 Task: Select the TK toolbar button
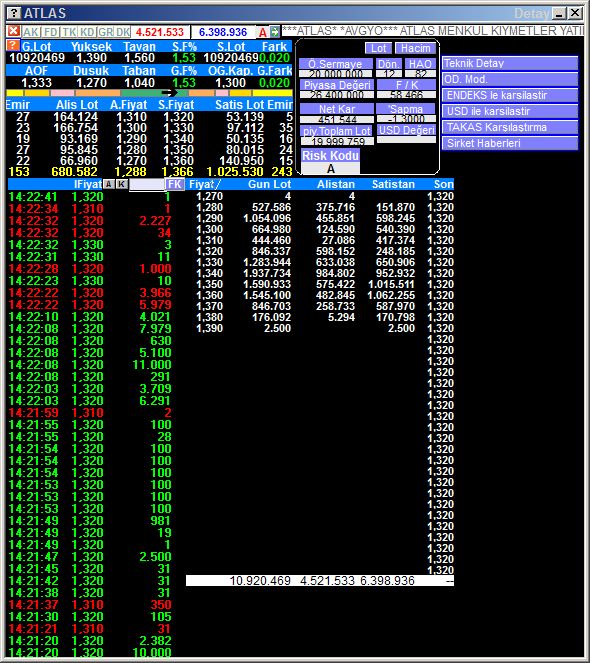tap(69, 32)
